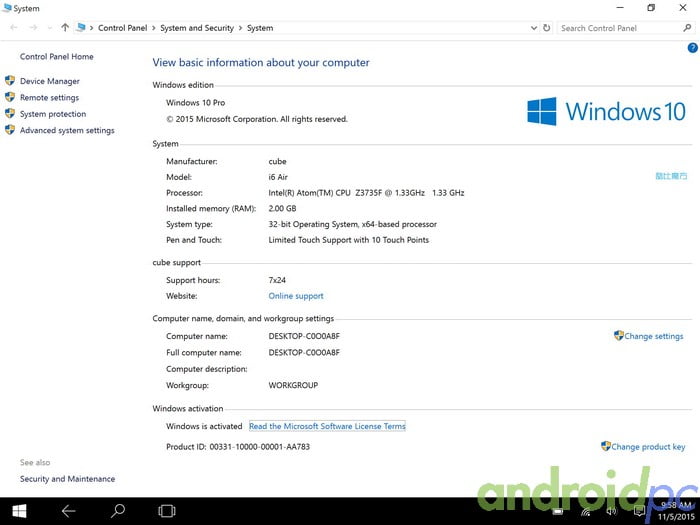This screenshot has width=700, height=525.
Task: Click 'Limited Touch Support with 10 Touch Points'
Action: [349, 240]
